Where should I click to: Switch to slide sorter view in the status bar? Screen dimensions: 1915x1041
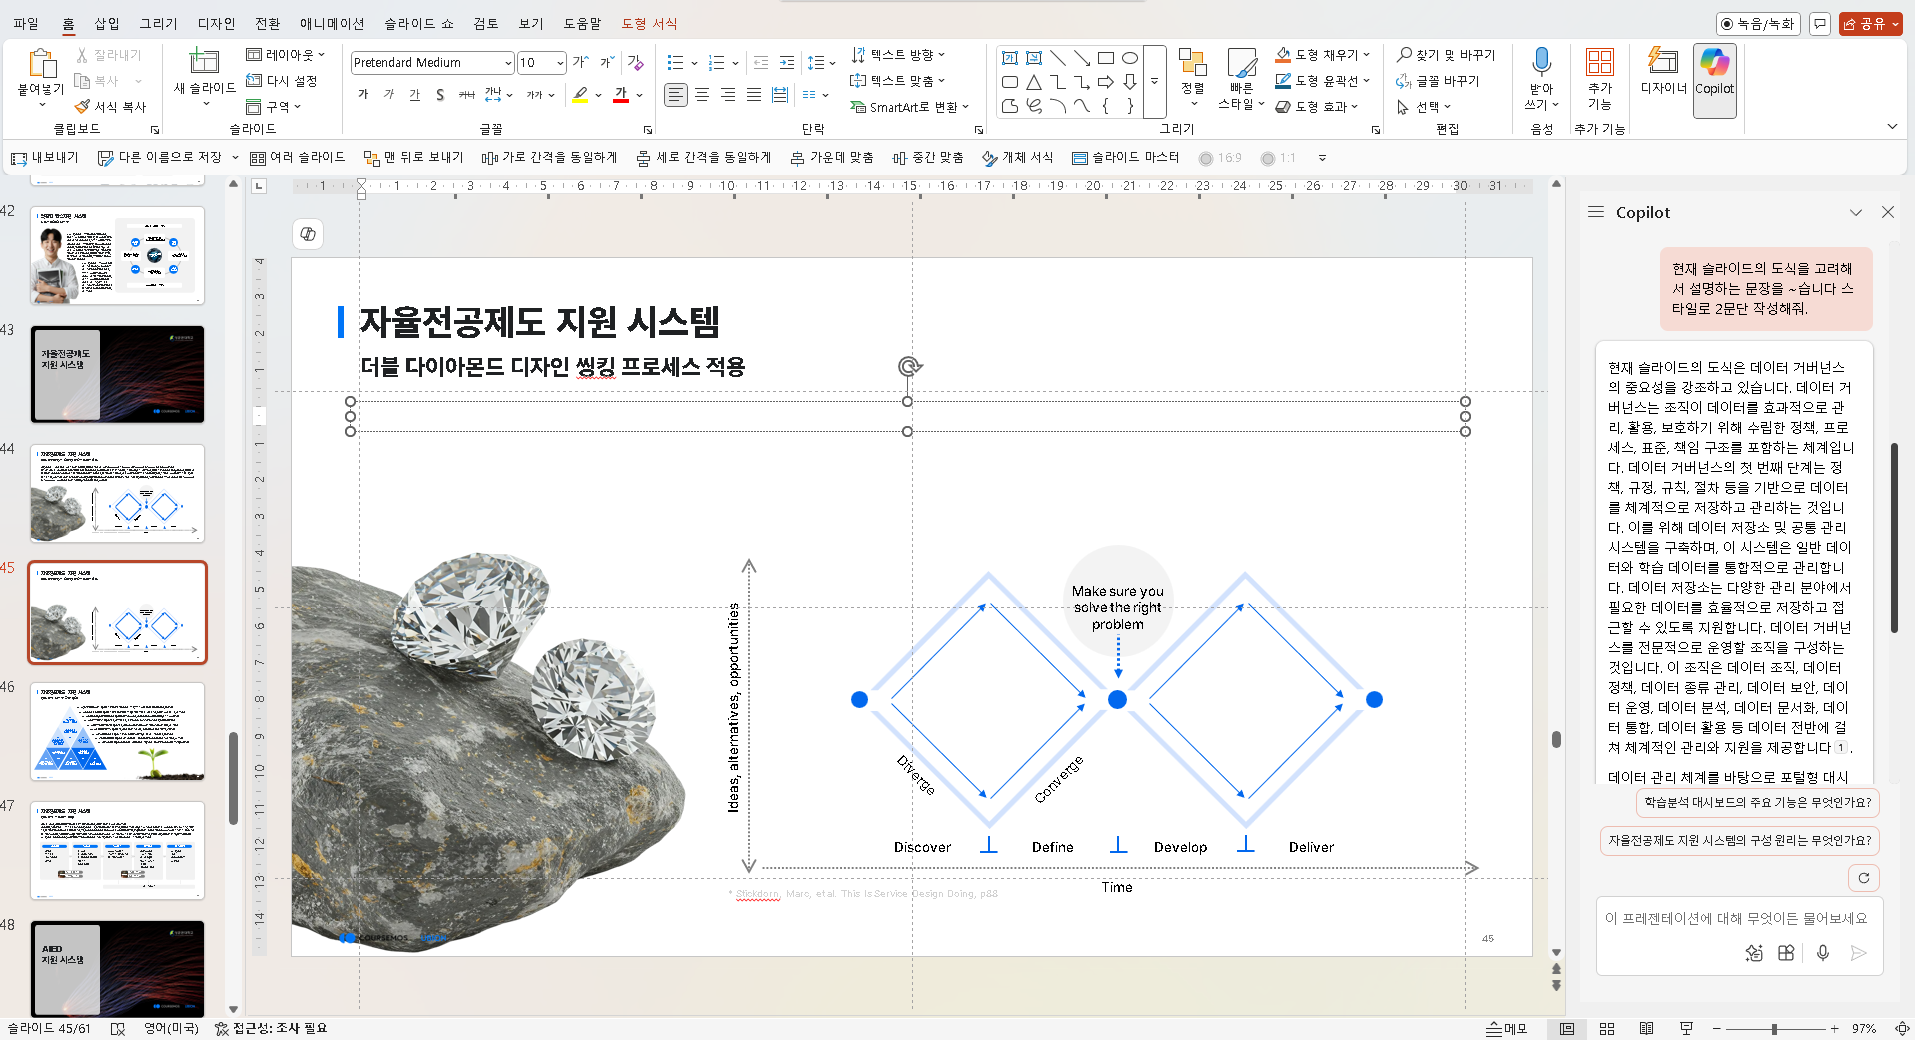point(1607,1029)
